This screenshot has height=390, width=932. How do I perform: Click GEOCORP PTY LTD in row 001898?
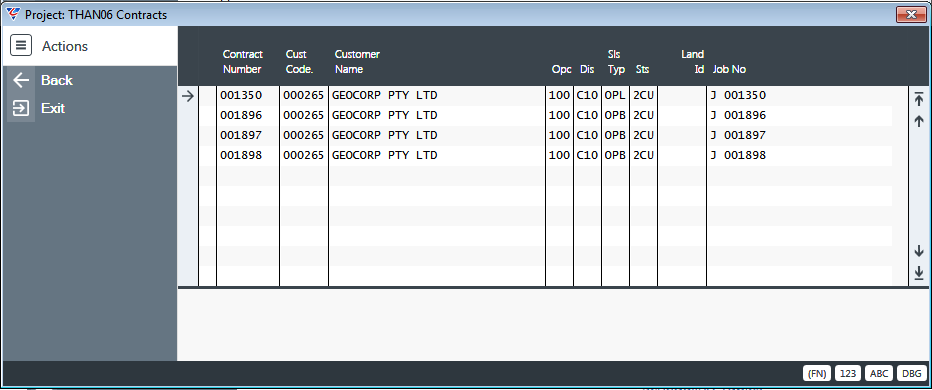click(385, 156)
